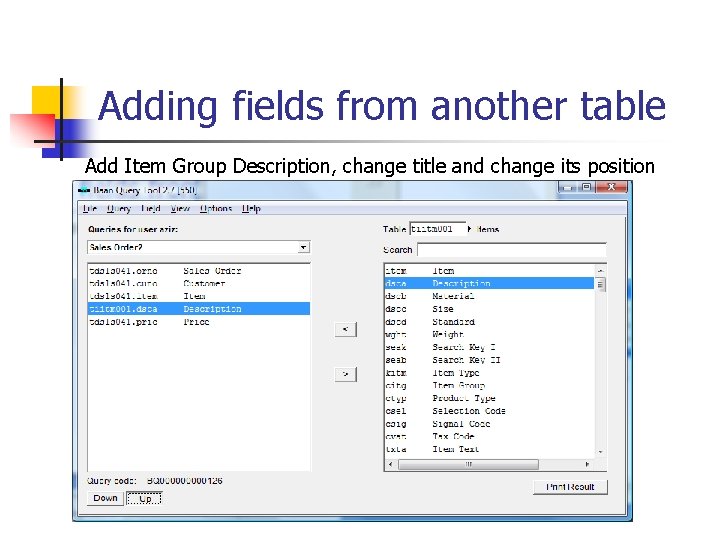Close the Baan Query Tool window
Screen dimensions: 720x540
pos(611,187)
